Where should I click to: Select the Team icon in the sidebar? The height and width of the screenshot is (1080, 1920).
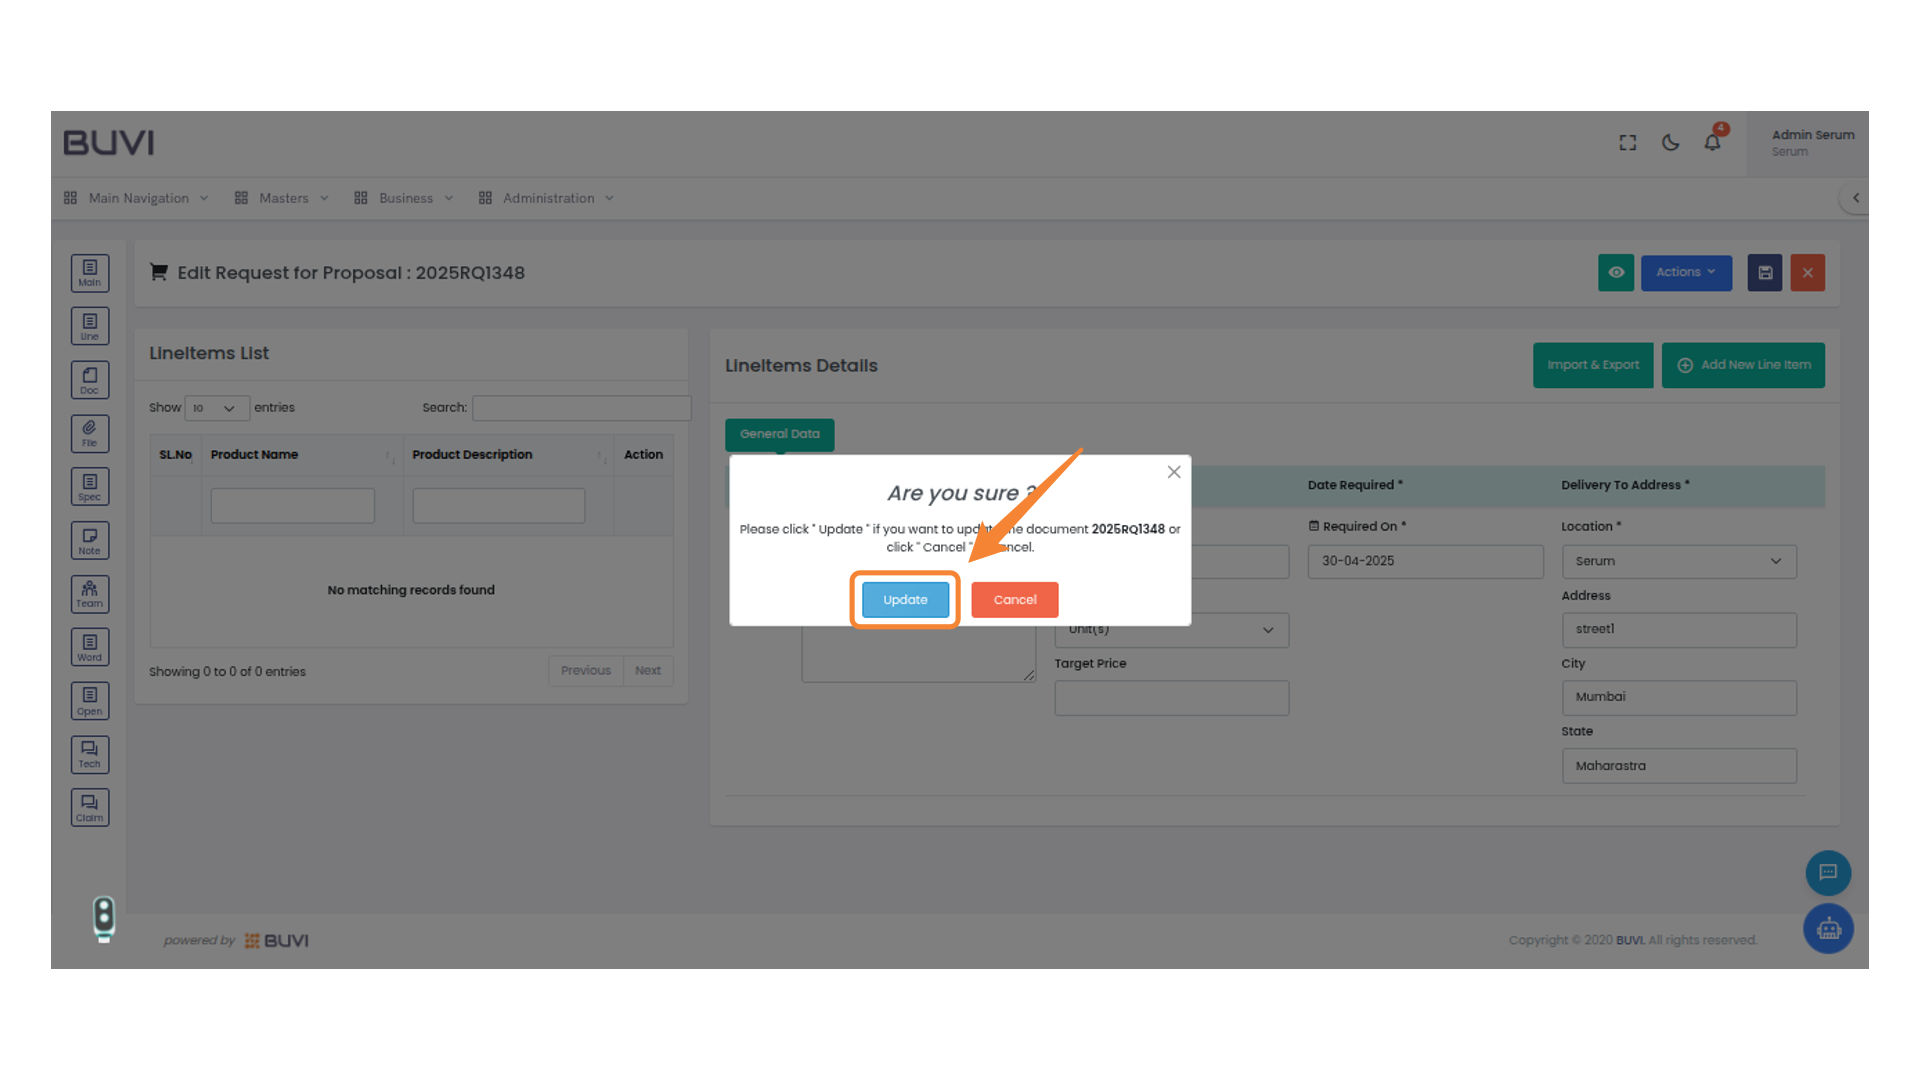pos(90,593)
